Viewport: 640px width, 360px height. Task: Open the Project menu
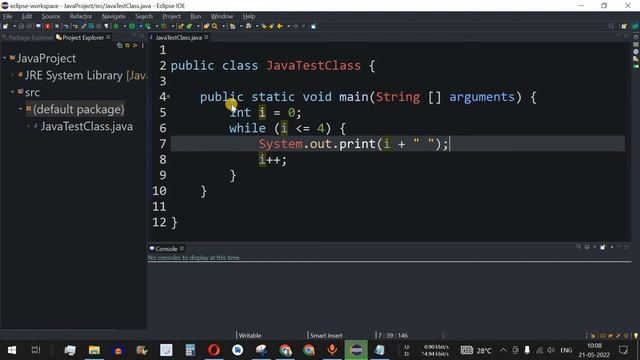coord(171,16)
